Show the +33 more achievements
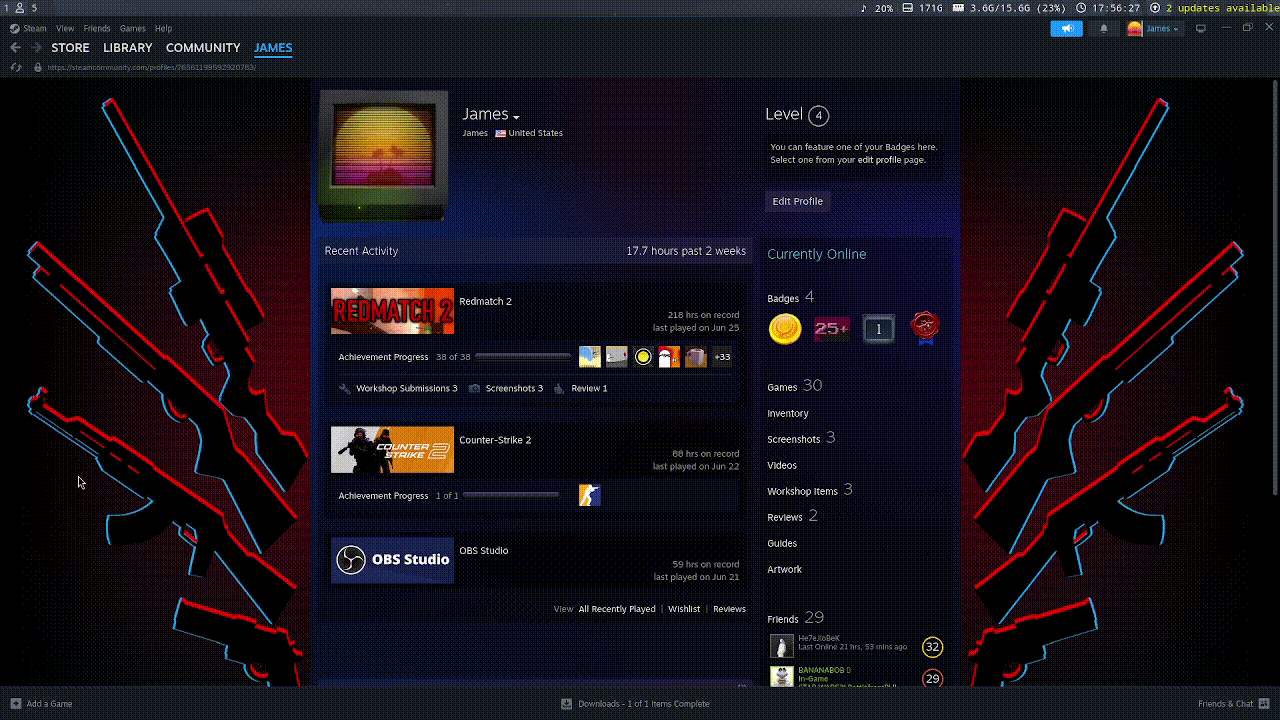The image size is (1280, 720). click(722, 357)
